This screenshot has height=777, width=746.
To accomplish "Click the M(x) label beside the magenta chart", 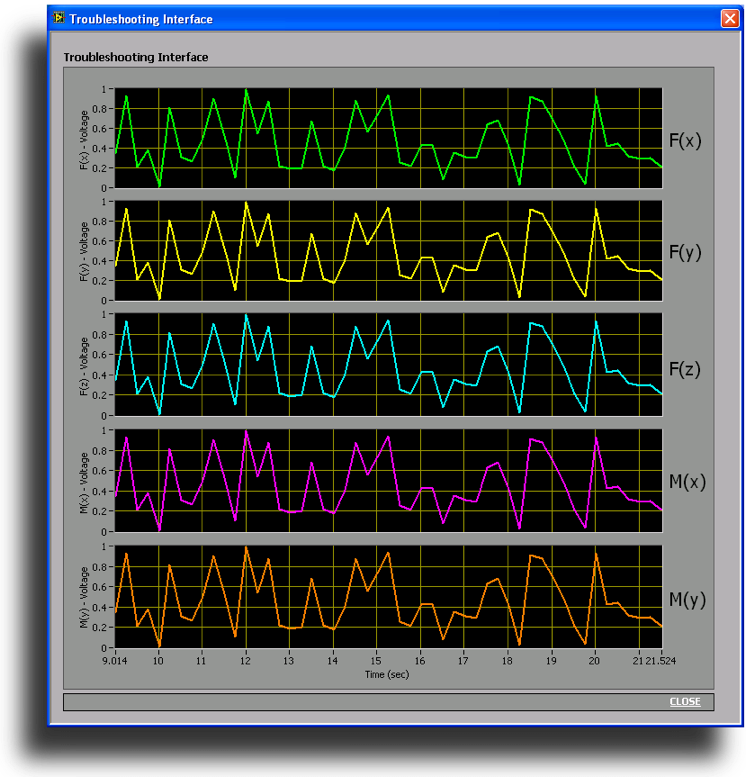I will 687,482.
